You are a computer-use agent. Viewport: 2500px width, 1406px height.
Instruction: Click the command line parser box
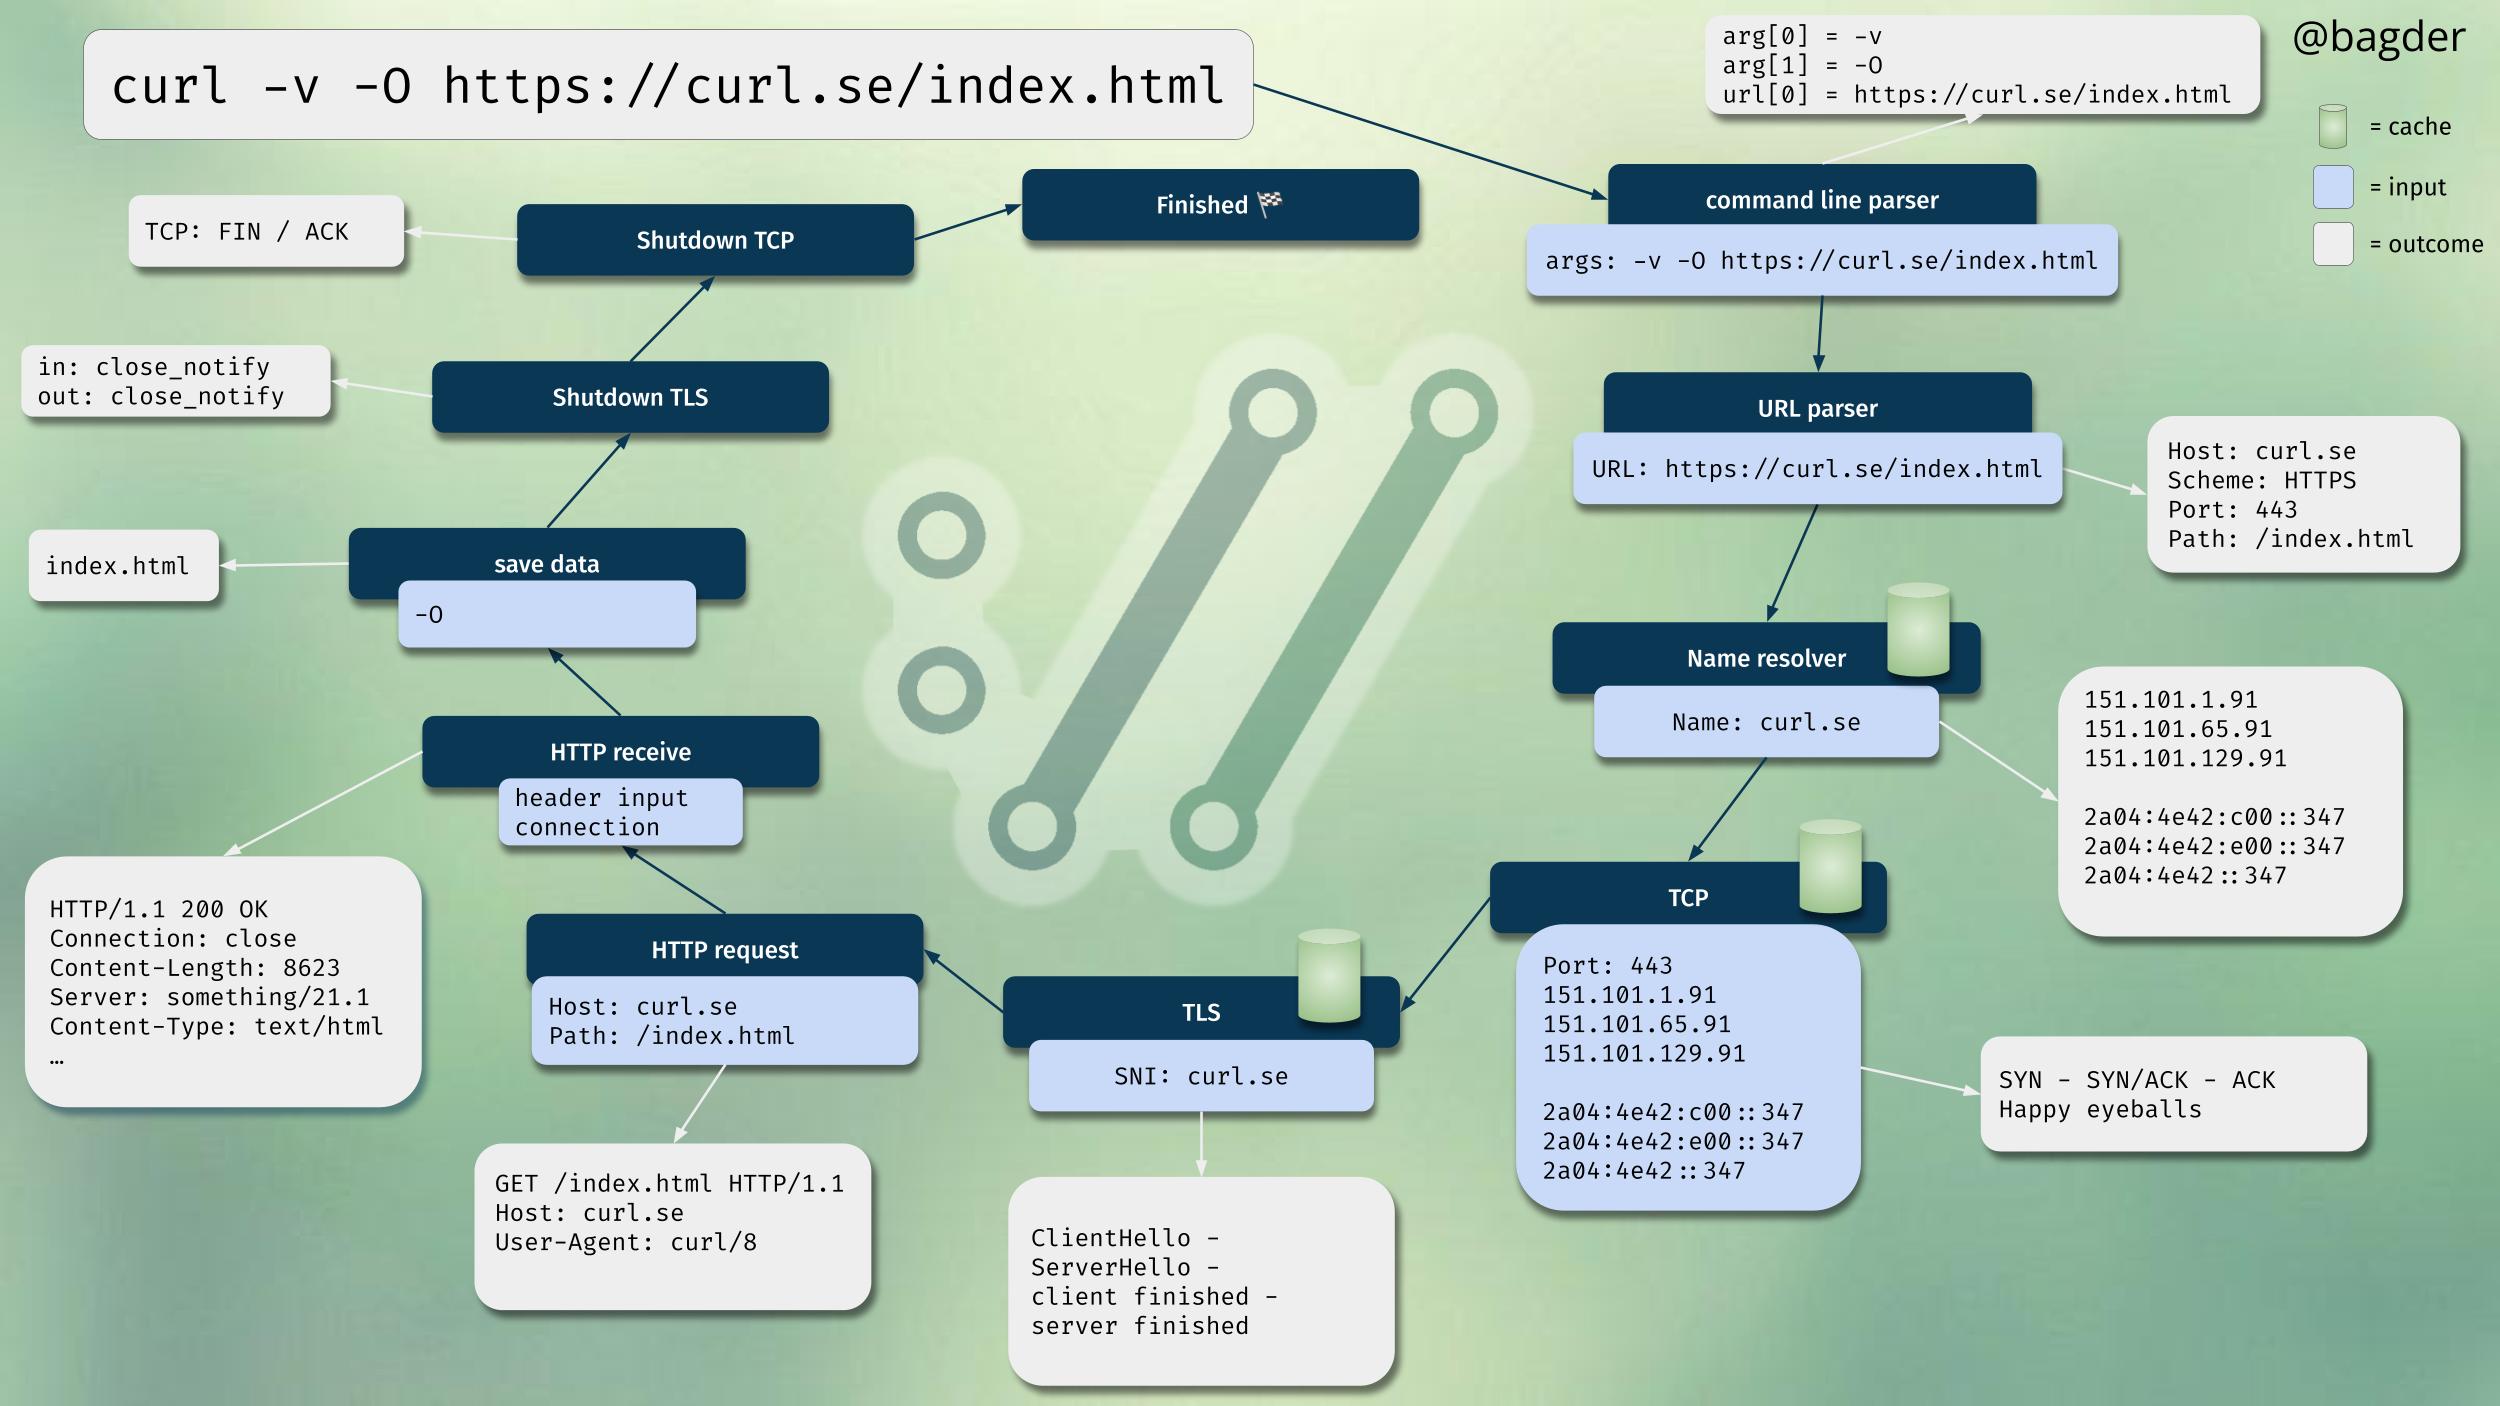point(1821,198)
